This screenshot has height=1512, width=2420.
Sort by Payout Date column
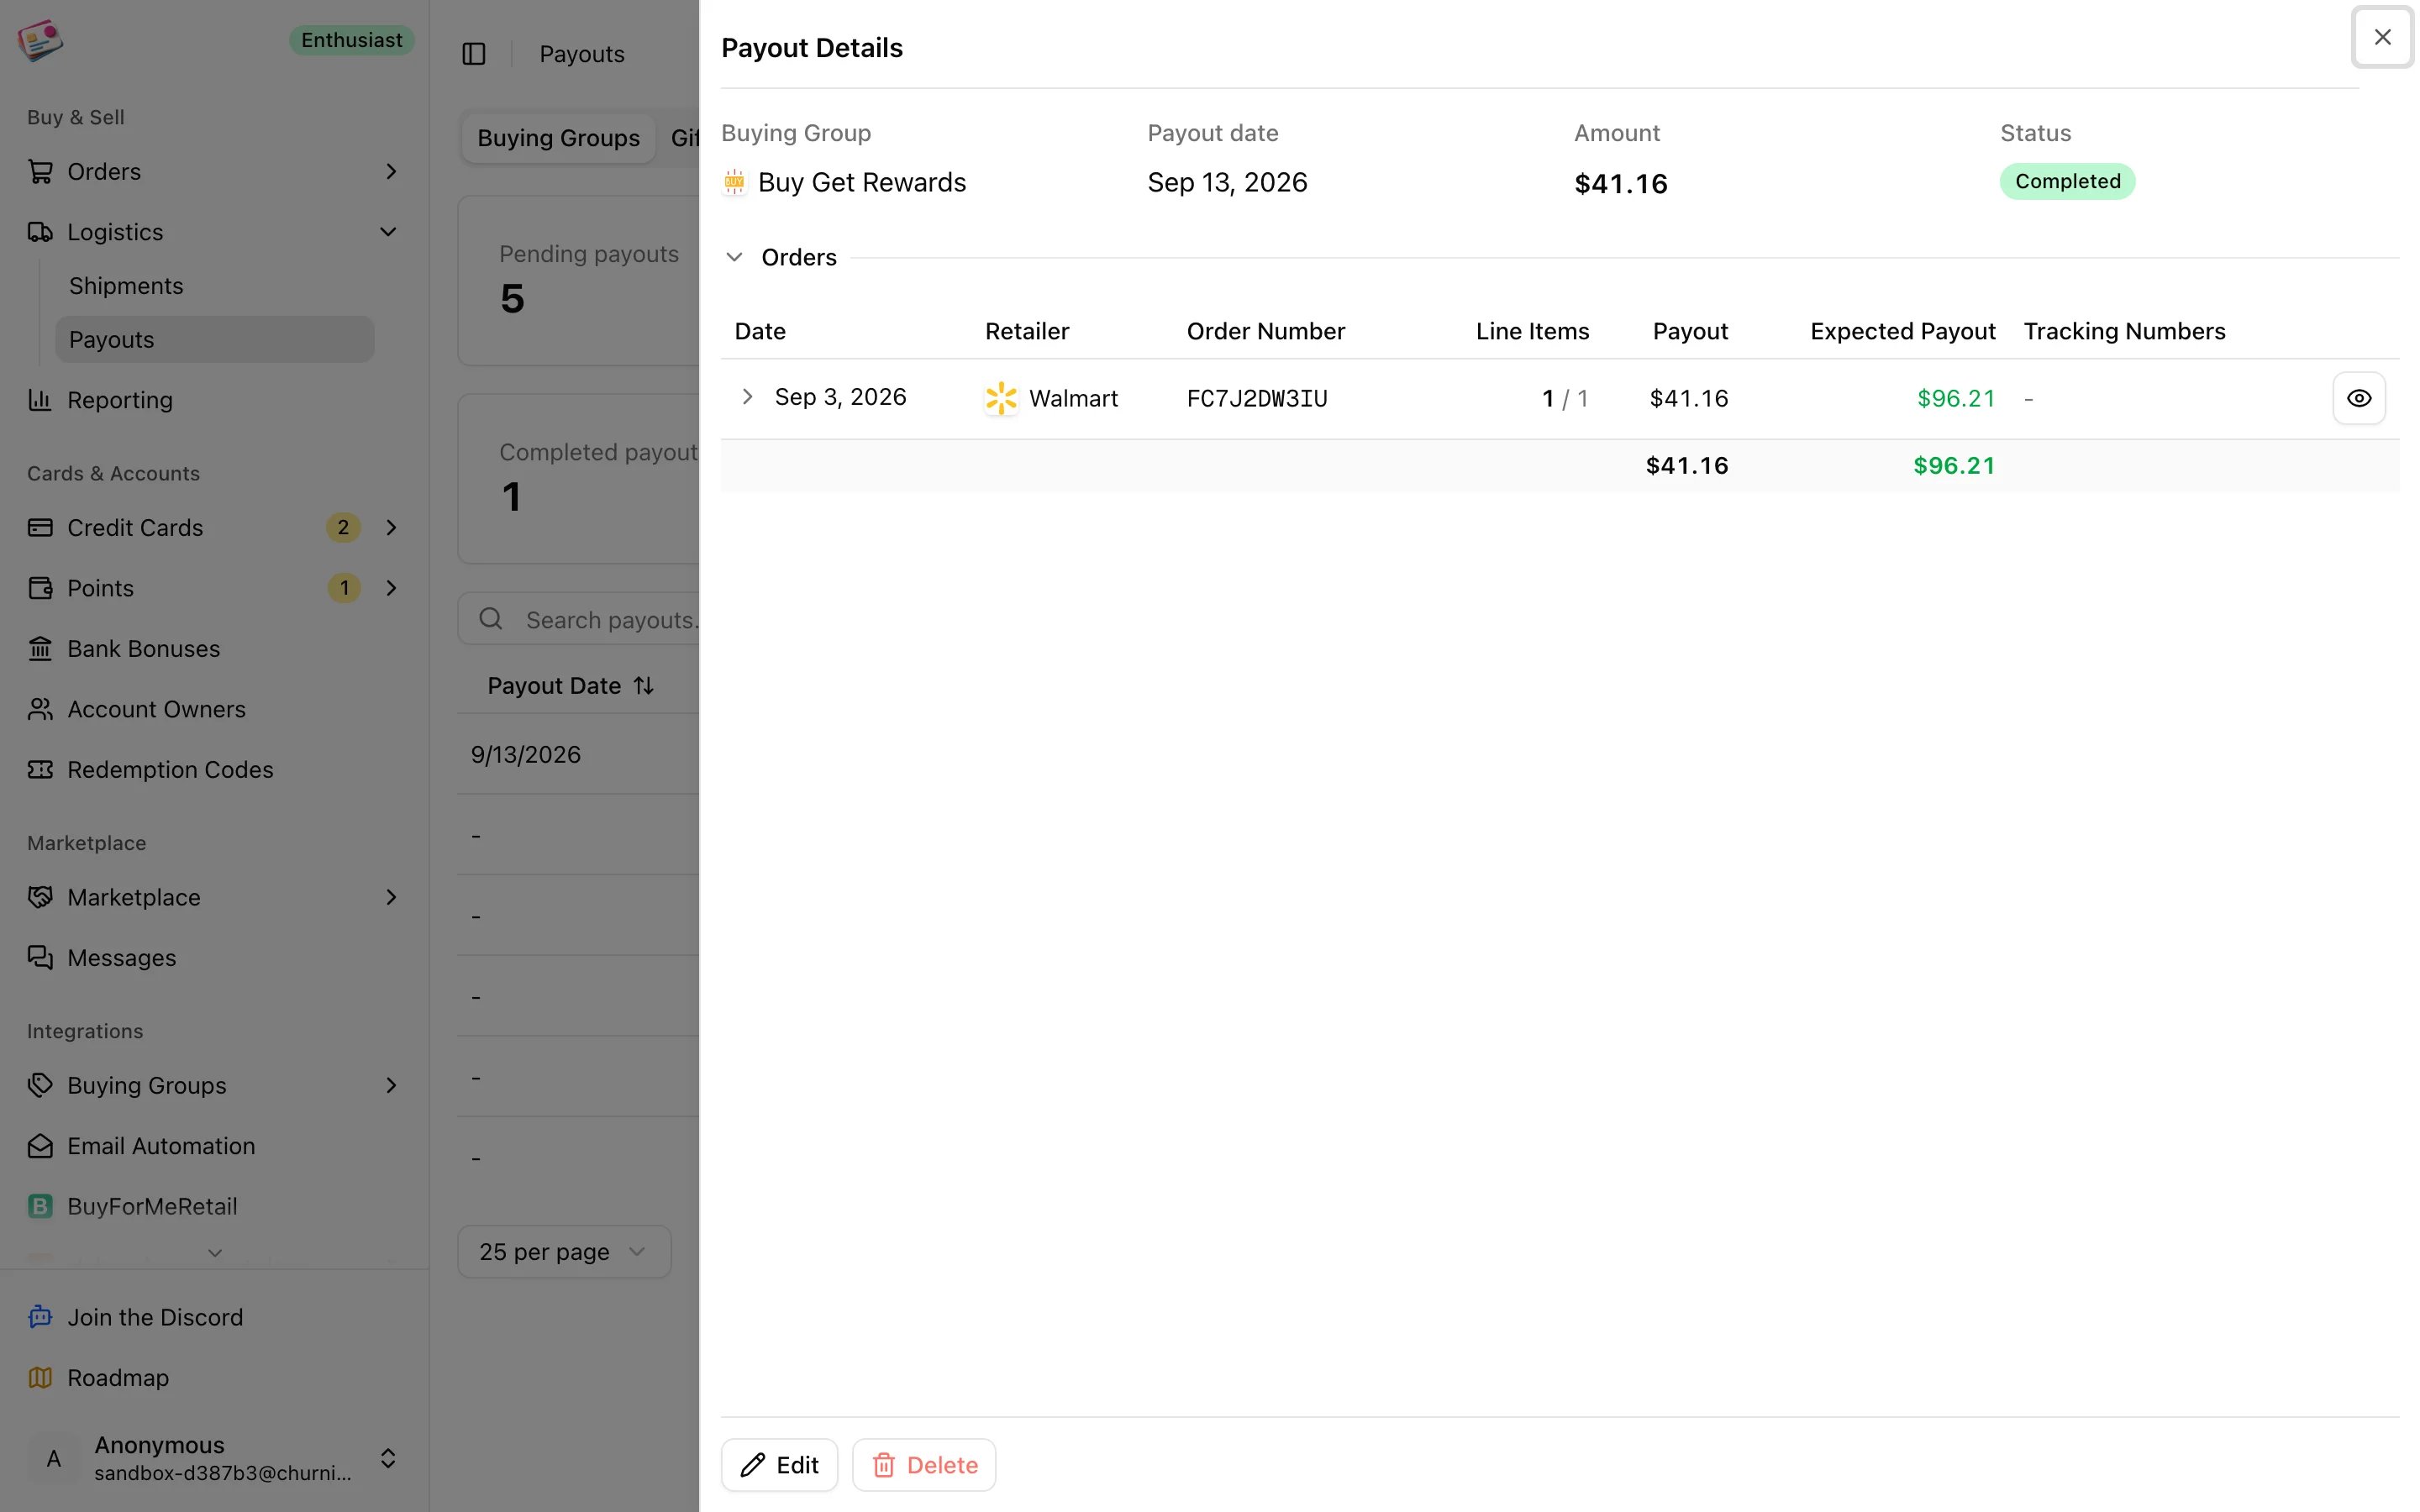571,686
